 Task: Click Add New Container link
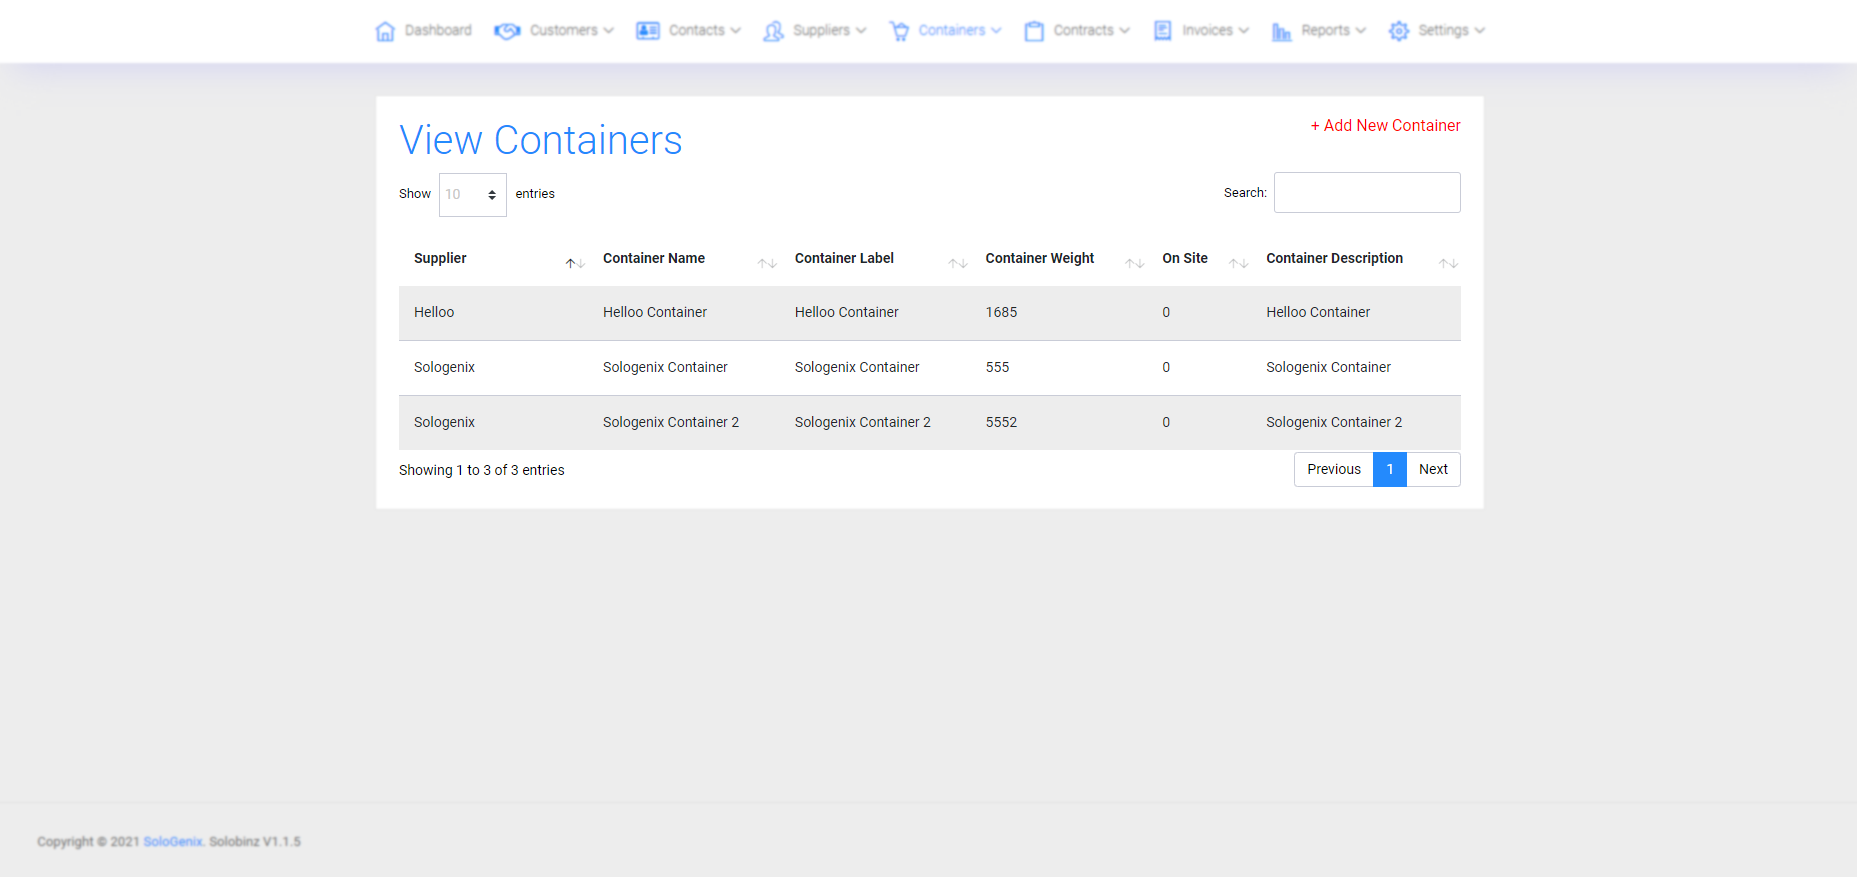pyautogui.click(x=1385, y=125)
